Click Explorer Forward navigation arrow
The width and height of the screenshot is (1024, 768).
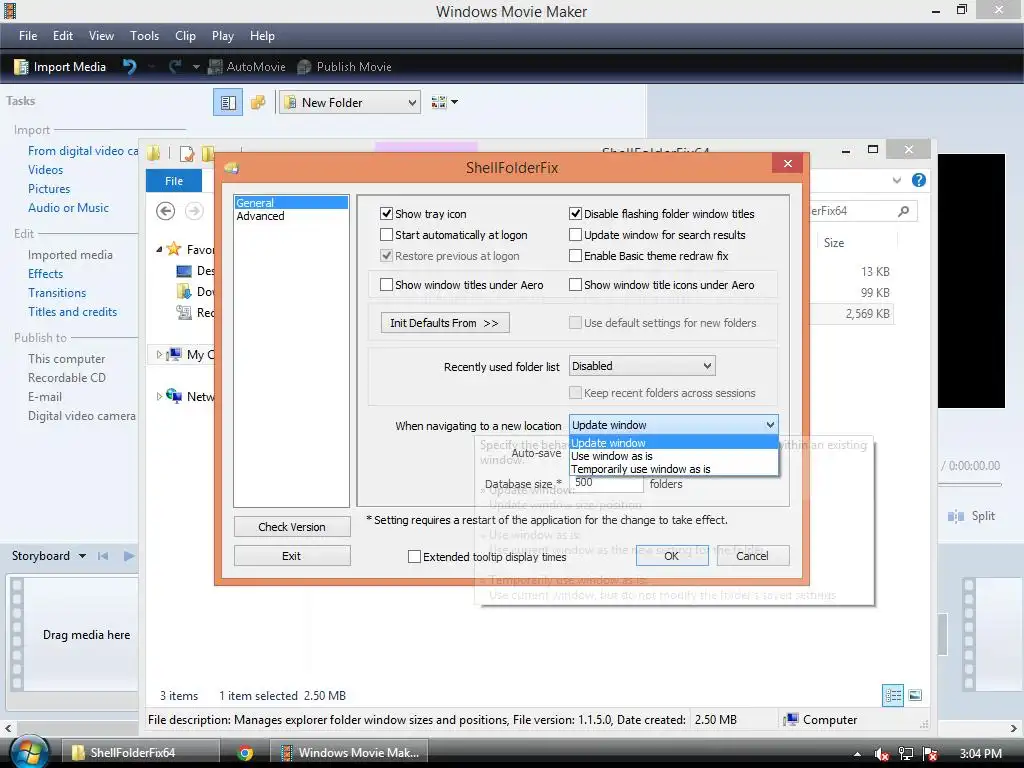[194, 211]
